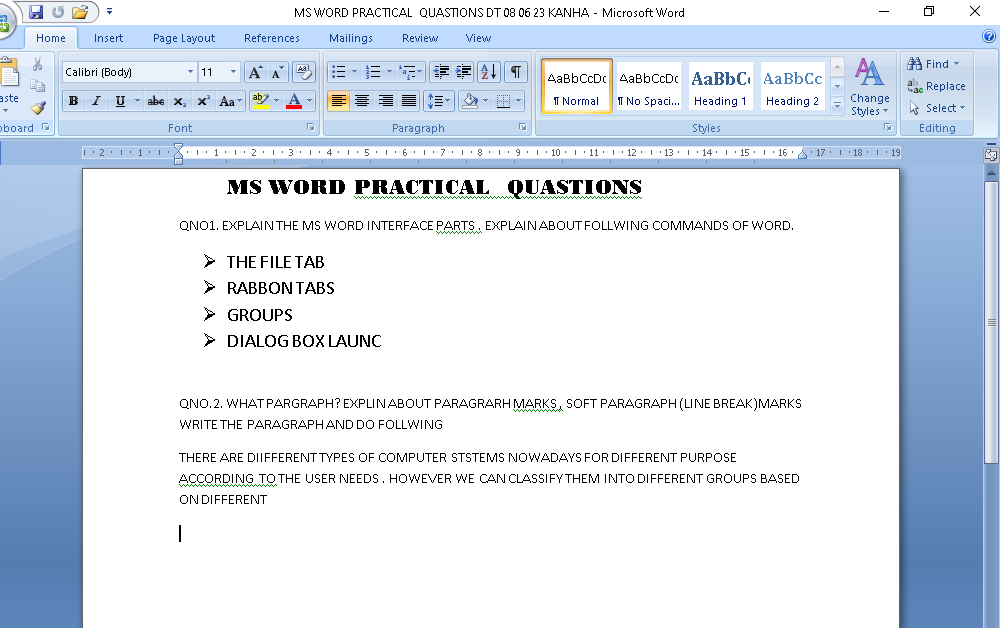1000x628 pixels.
Task: Open the Mailings tab
Action: pyautogui.click(x=350, y=38)
